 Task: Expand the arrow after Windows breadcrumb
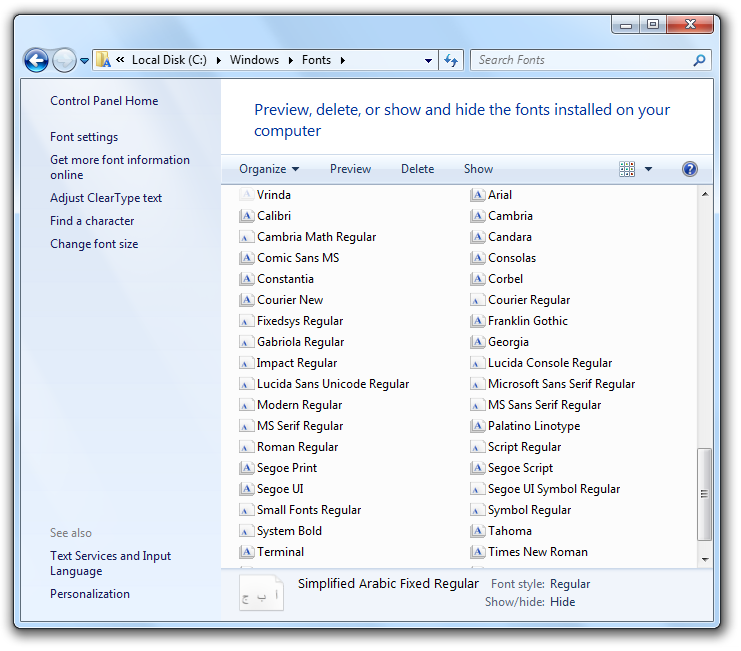pos(291,60)
